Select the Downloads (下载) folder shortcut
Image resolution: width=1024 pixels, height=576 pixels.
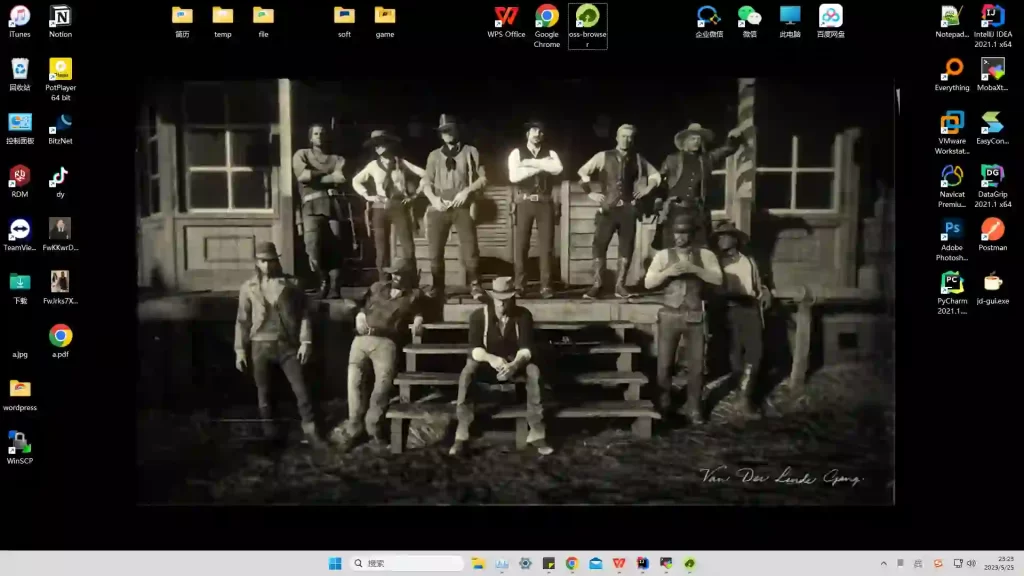(x=20, y=289)
